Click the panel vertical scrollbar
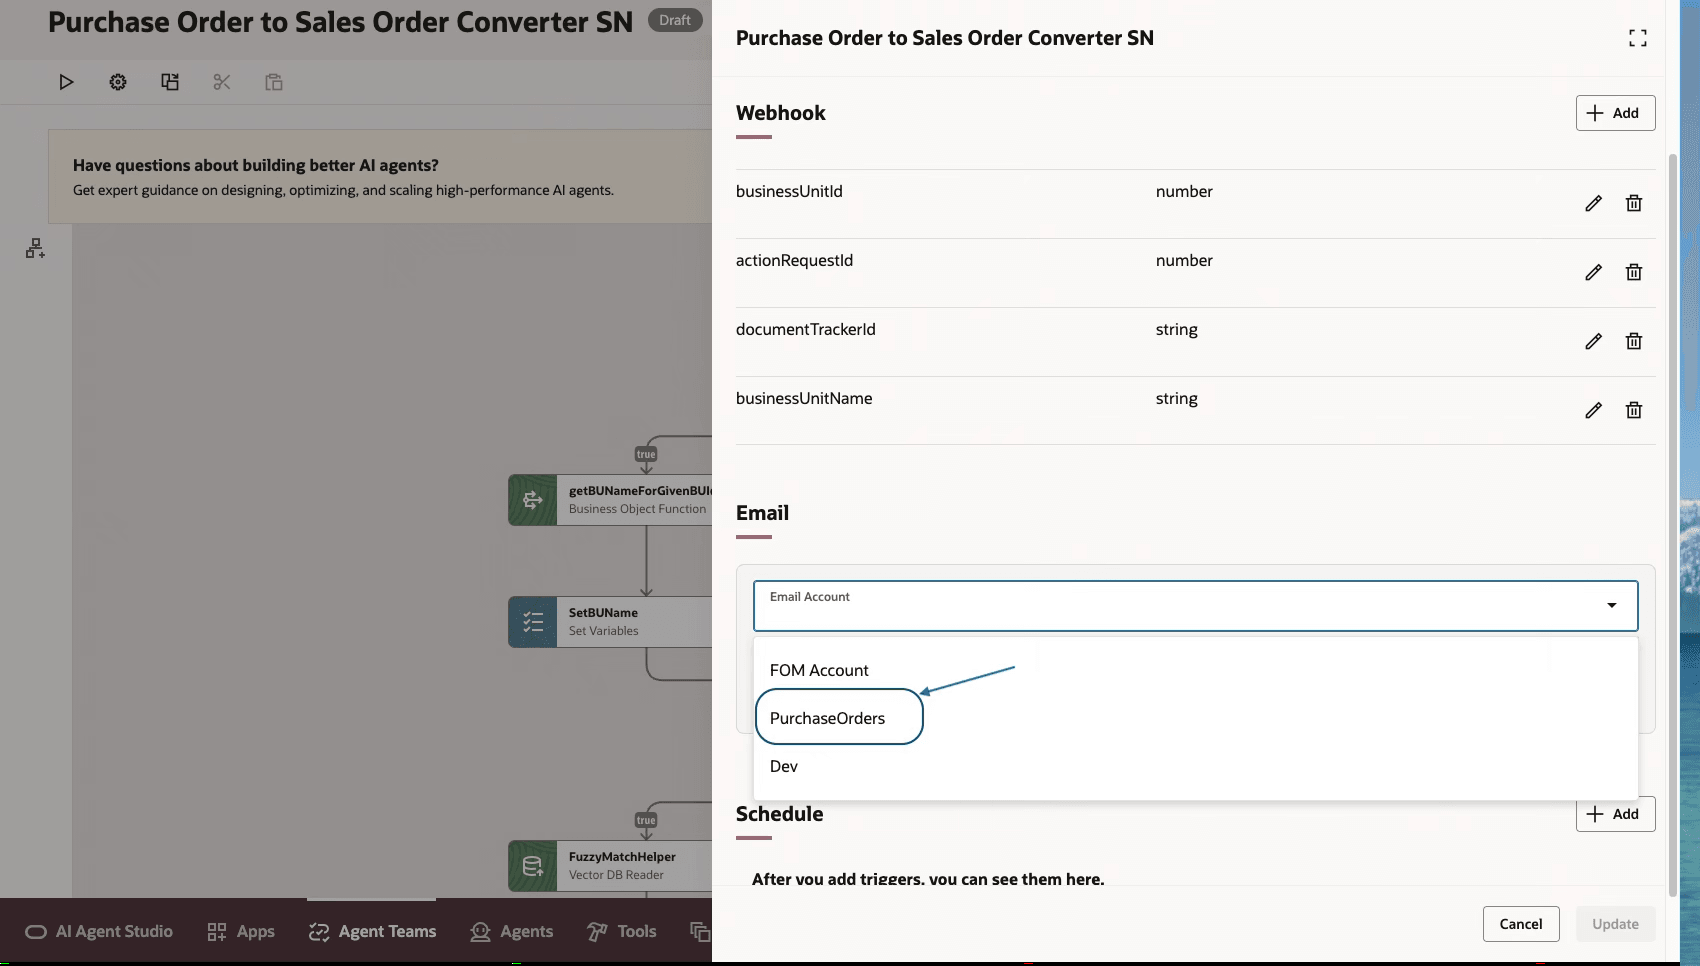The width and height of the screenshot is (1700, 966). click(x=1673, y=525)
